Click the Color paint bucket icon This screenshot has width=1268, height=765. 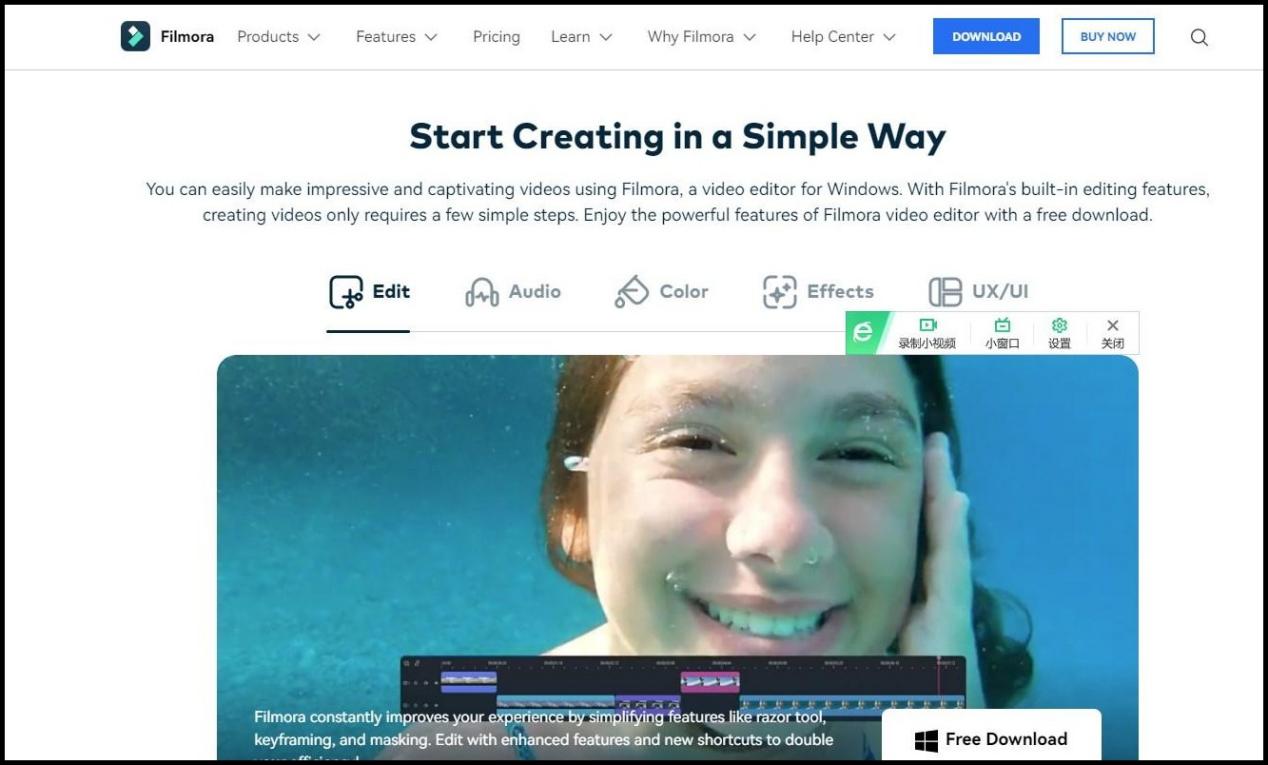[x=632, y=292]
